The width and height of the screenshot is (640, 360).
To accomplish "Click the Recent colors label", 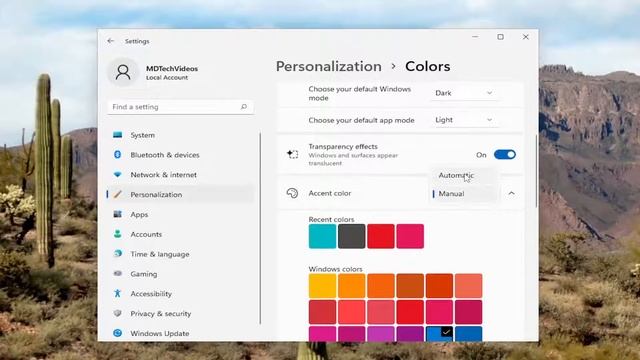I will (x=331, y=219).
